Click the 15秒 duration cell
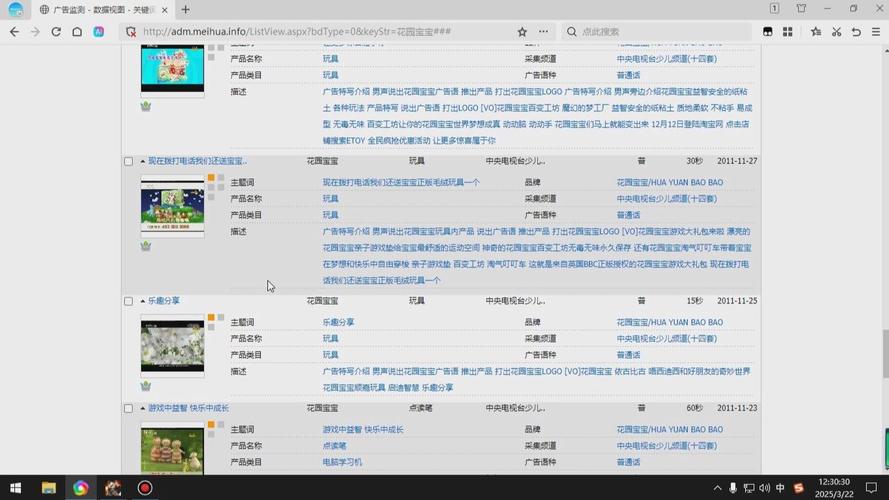Viewport: 889px width, 500px height. [694, 301]
